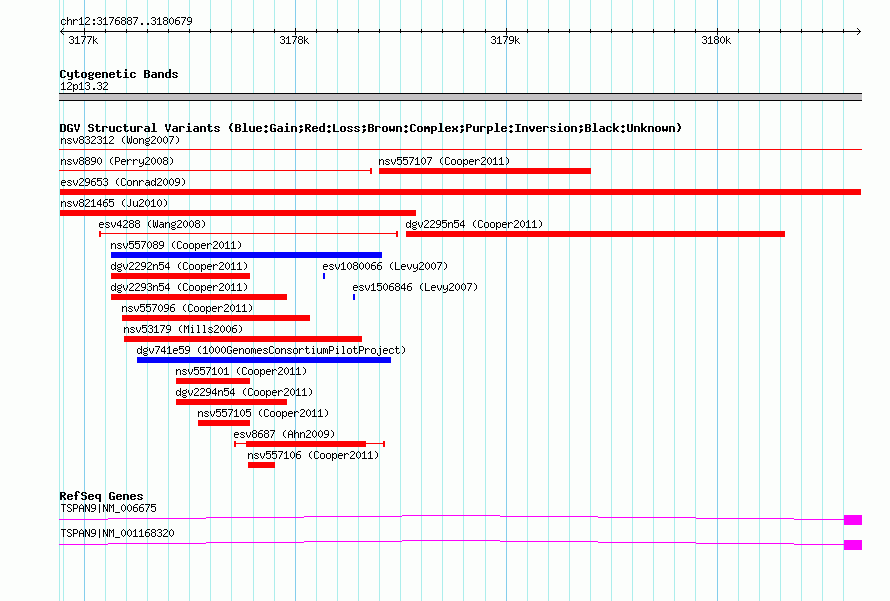Click the nsv557096 (Cooper2011) label
Screen dimensions: 890x601
pyautogui.click(x=187, y=308)
